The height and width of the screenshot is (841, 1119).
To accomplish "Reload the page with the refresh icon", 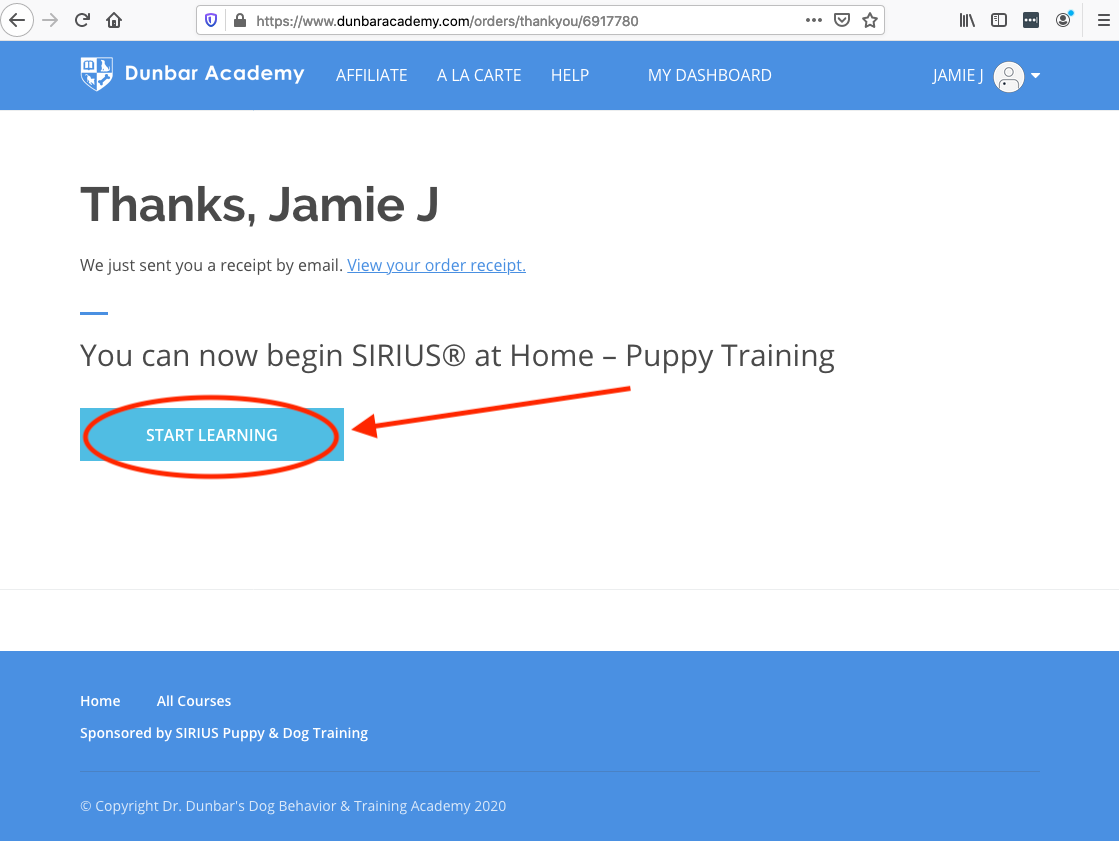I will [x=82, y=20].
